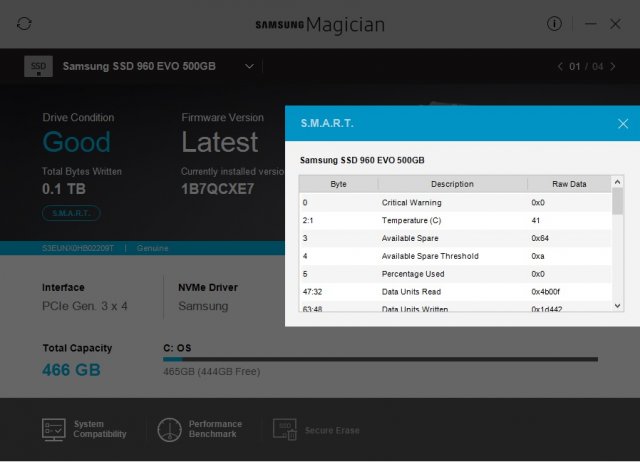Open the S.M.A.R.T. button under Total Bytes Written
Viewport: 640px width, 462px height.
click(71, 213)
